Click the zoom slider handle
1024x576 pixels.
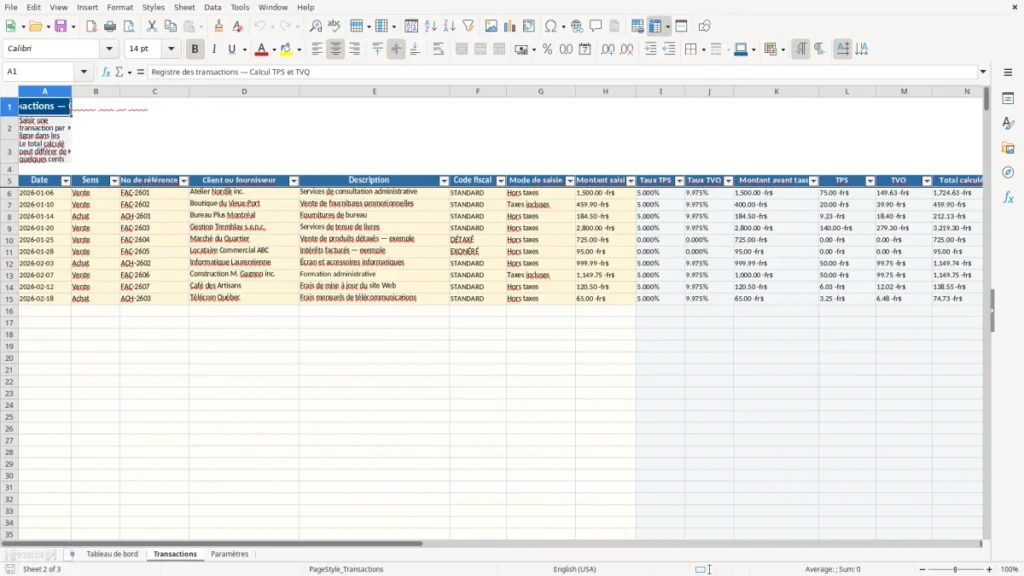(955, 569)
